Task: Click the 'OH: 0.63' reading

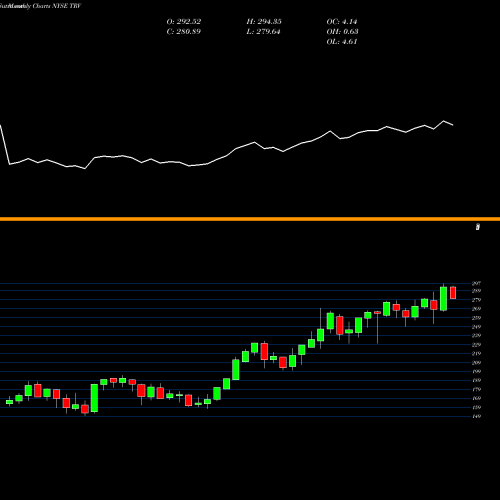Action: [x=342, y=32]
